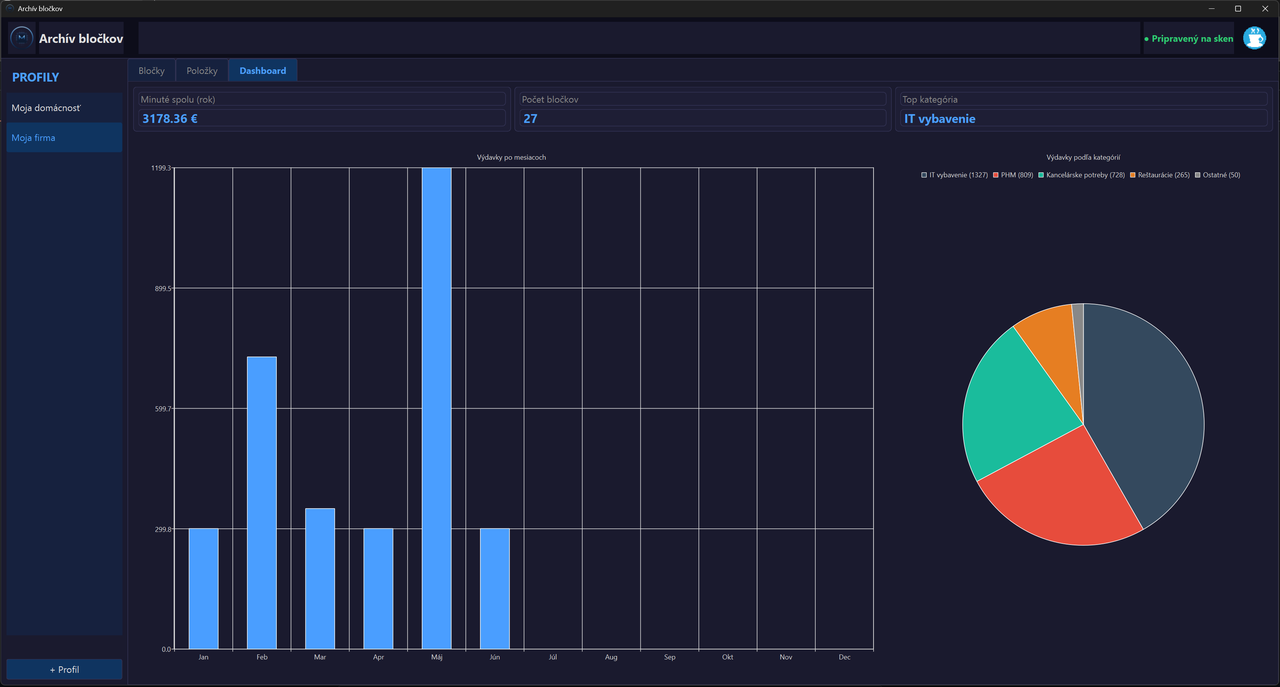The image size is (1280, 687).
Task: Click the PROFILY sidebar heading
Action: click(x=35, y=77)
